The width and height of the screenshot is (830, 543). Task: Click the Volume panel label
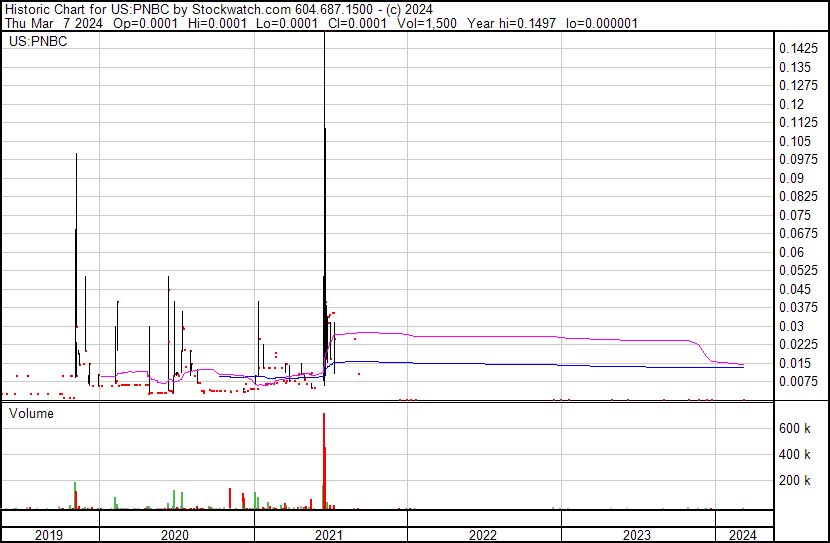[x=31, y=413]
